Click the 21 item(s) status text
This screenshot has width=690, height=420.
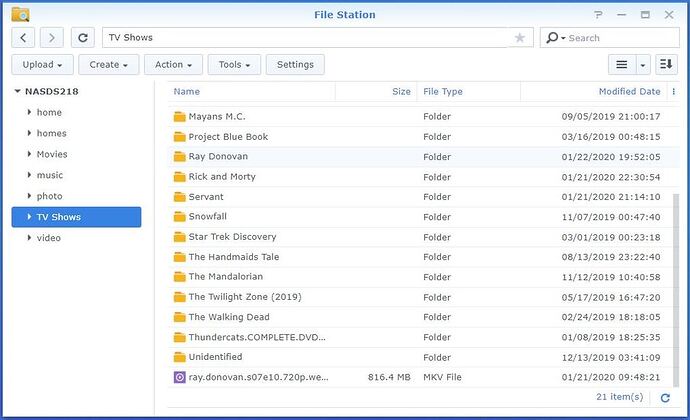[x=620, y=397]
